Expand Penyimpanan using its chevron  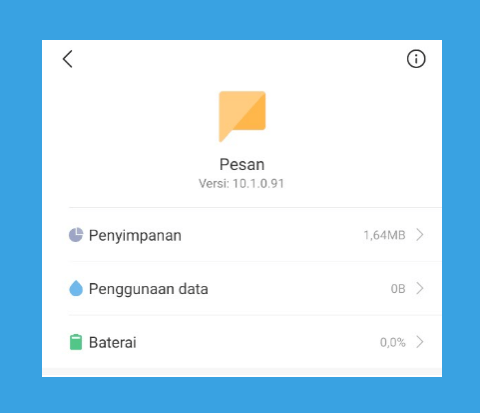(x=420, y=235)
